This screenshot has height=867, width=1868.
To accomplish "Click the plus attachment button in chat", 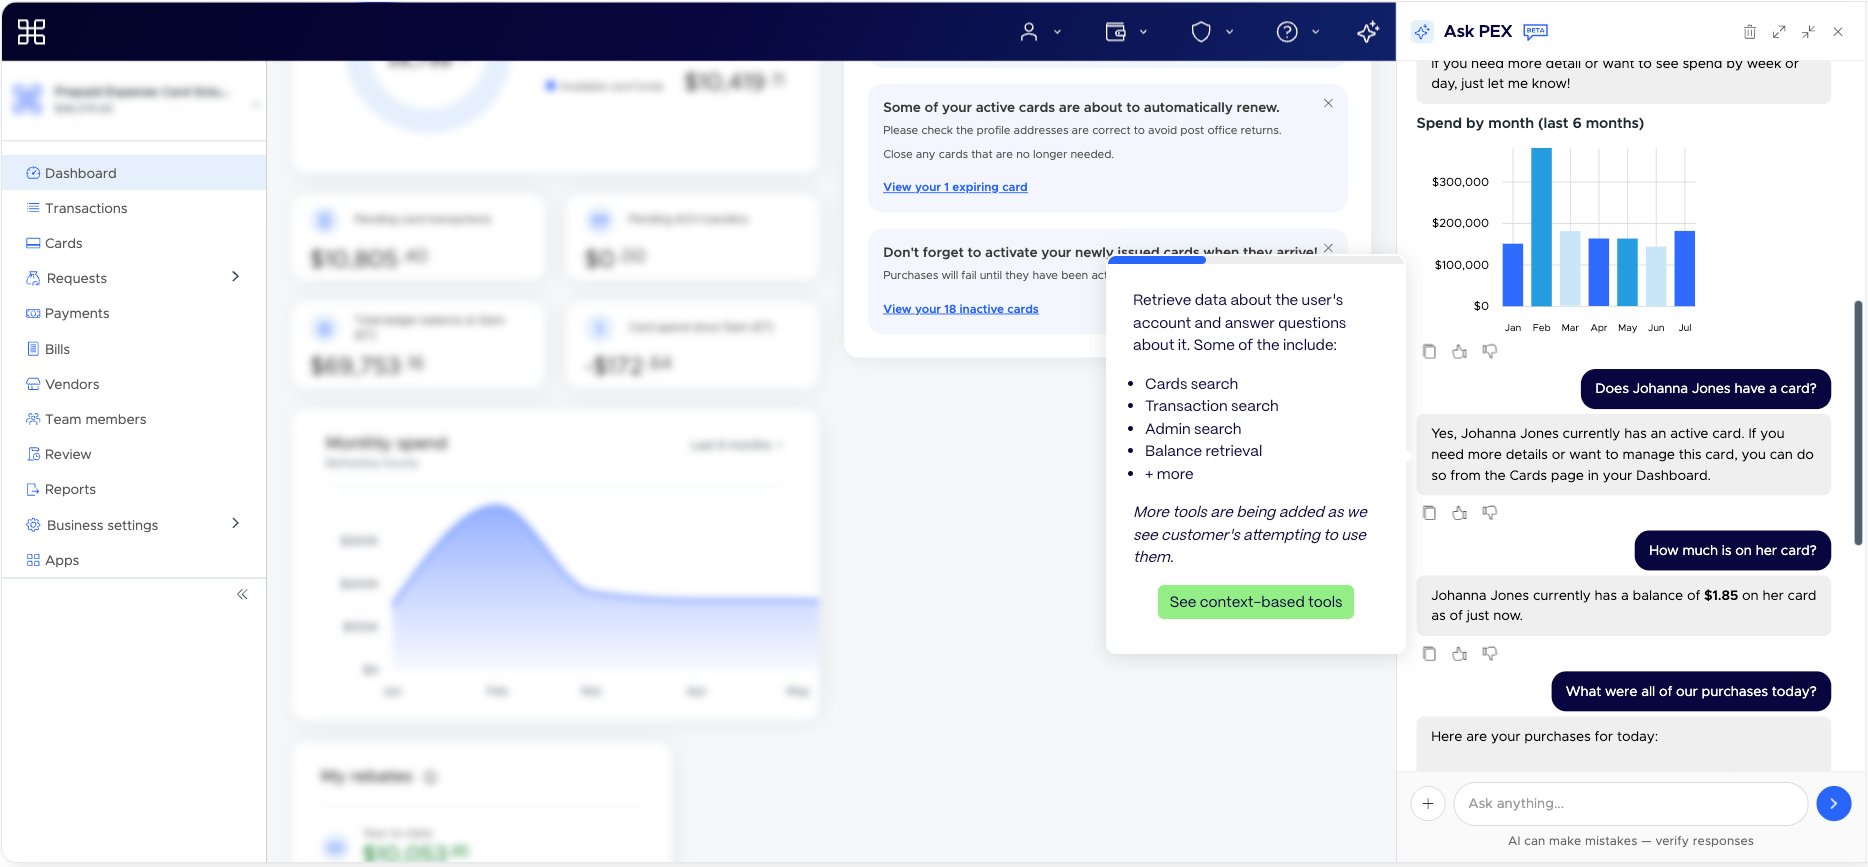I will (1428, 803).
